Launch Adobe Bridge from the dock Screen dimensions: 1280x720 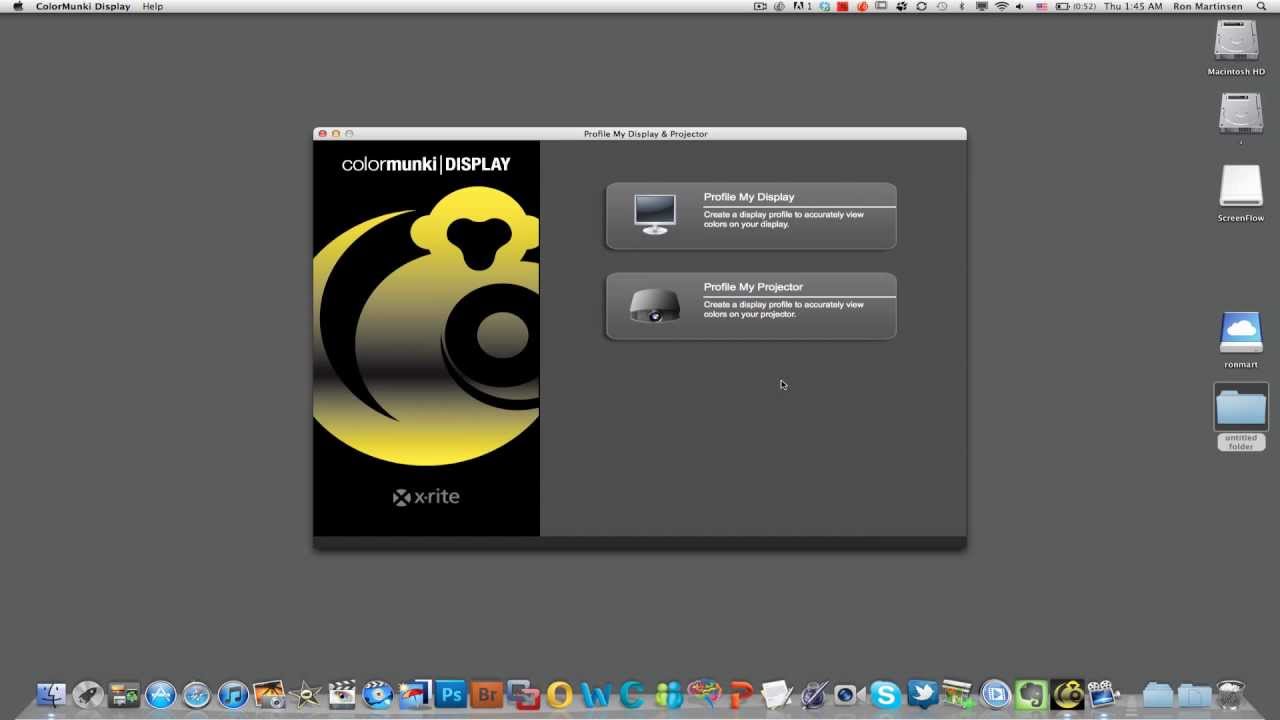coord(487,694)
